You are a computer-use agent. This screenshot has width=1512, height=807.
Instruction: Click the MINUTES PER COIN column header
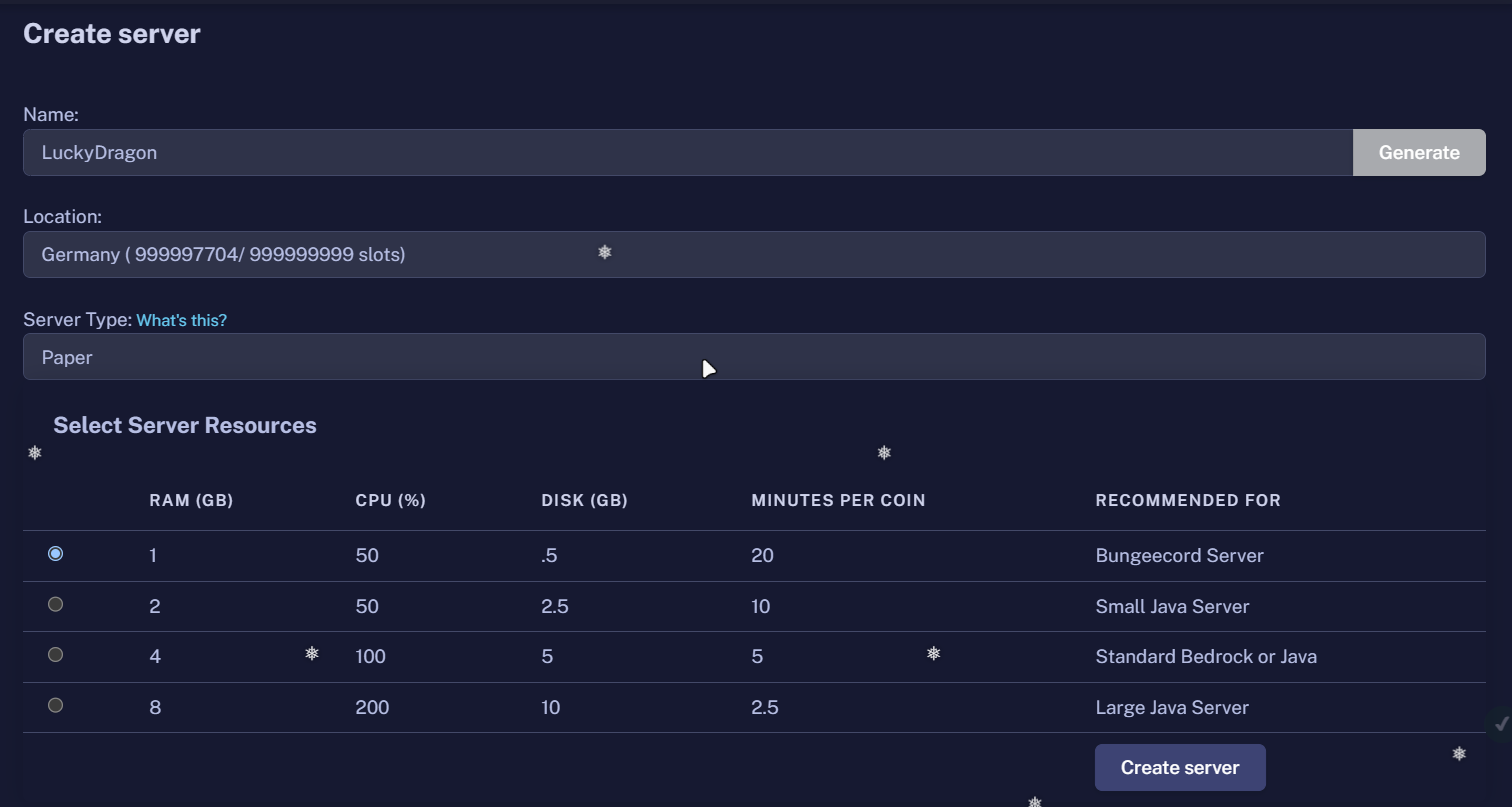pos(838,500)
